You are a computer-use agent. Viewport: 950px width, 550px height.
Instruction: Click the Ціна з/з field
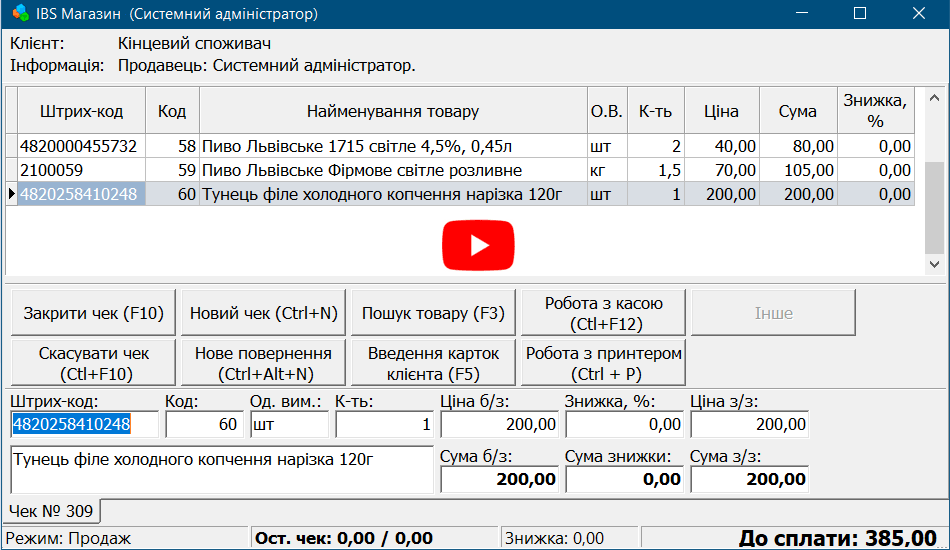749,424
